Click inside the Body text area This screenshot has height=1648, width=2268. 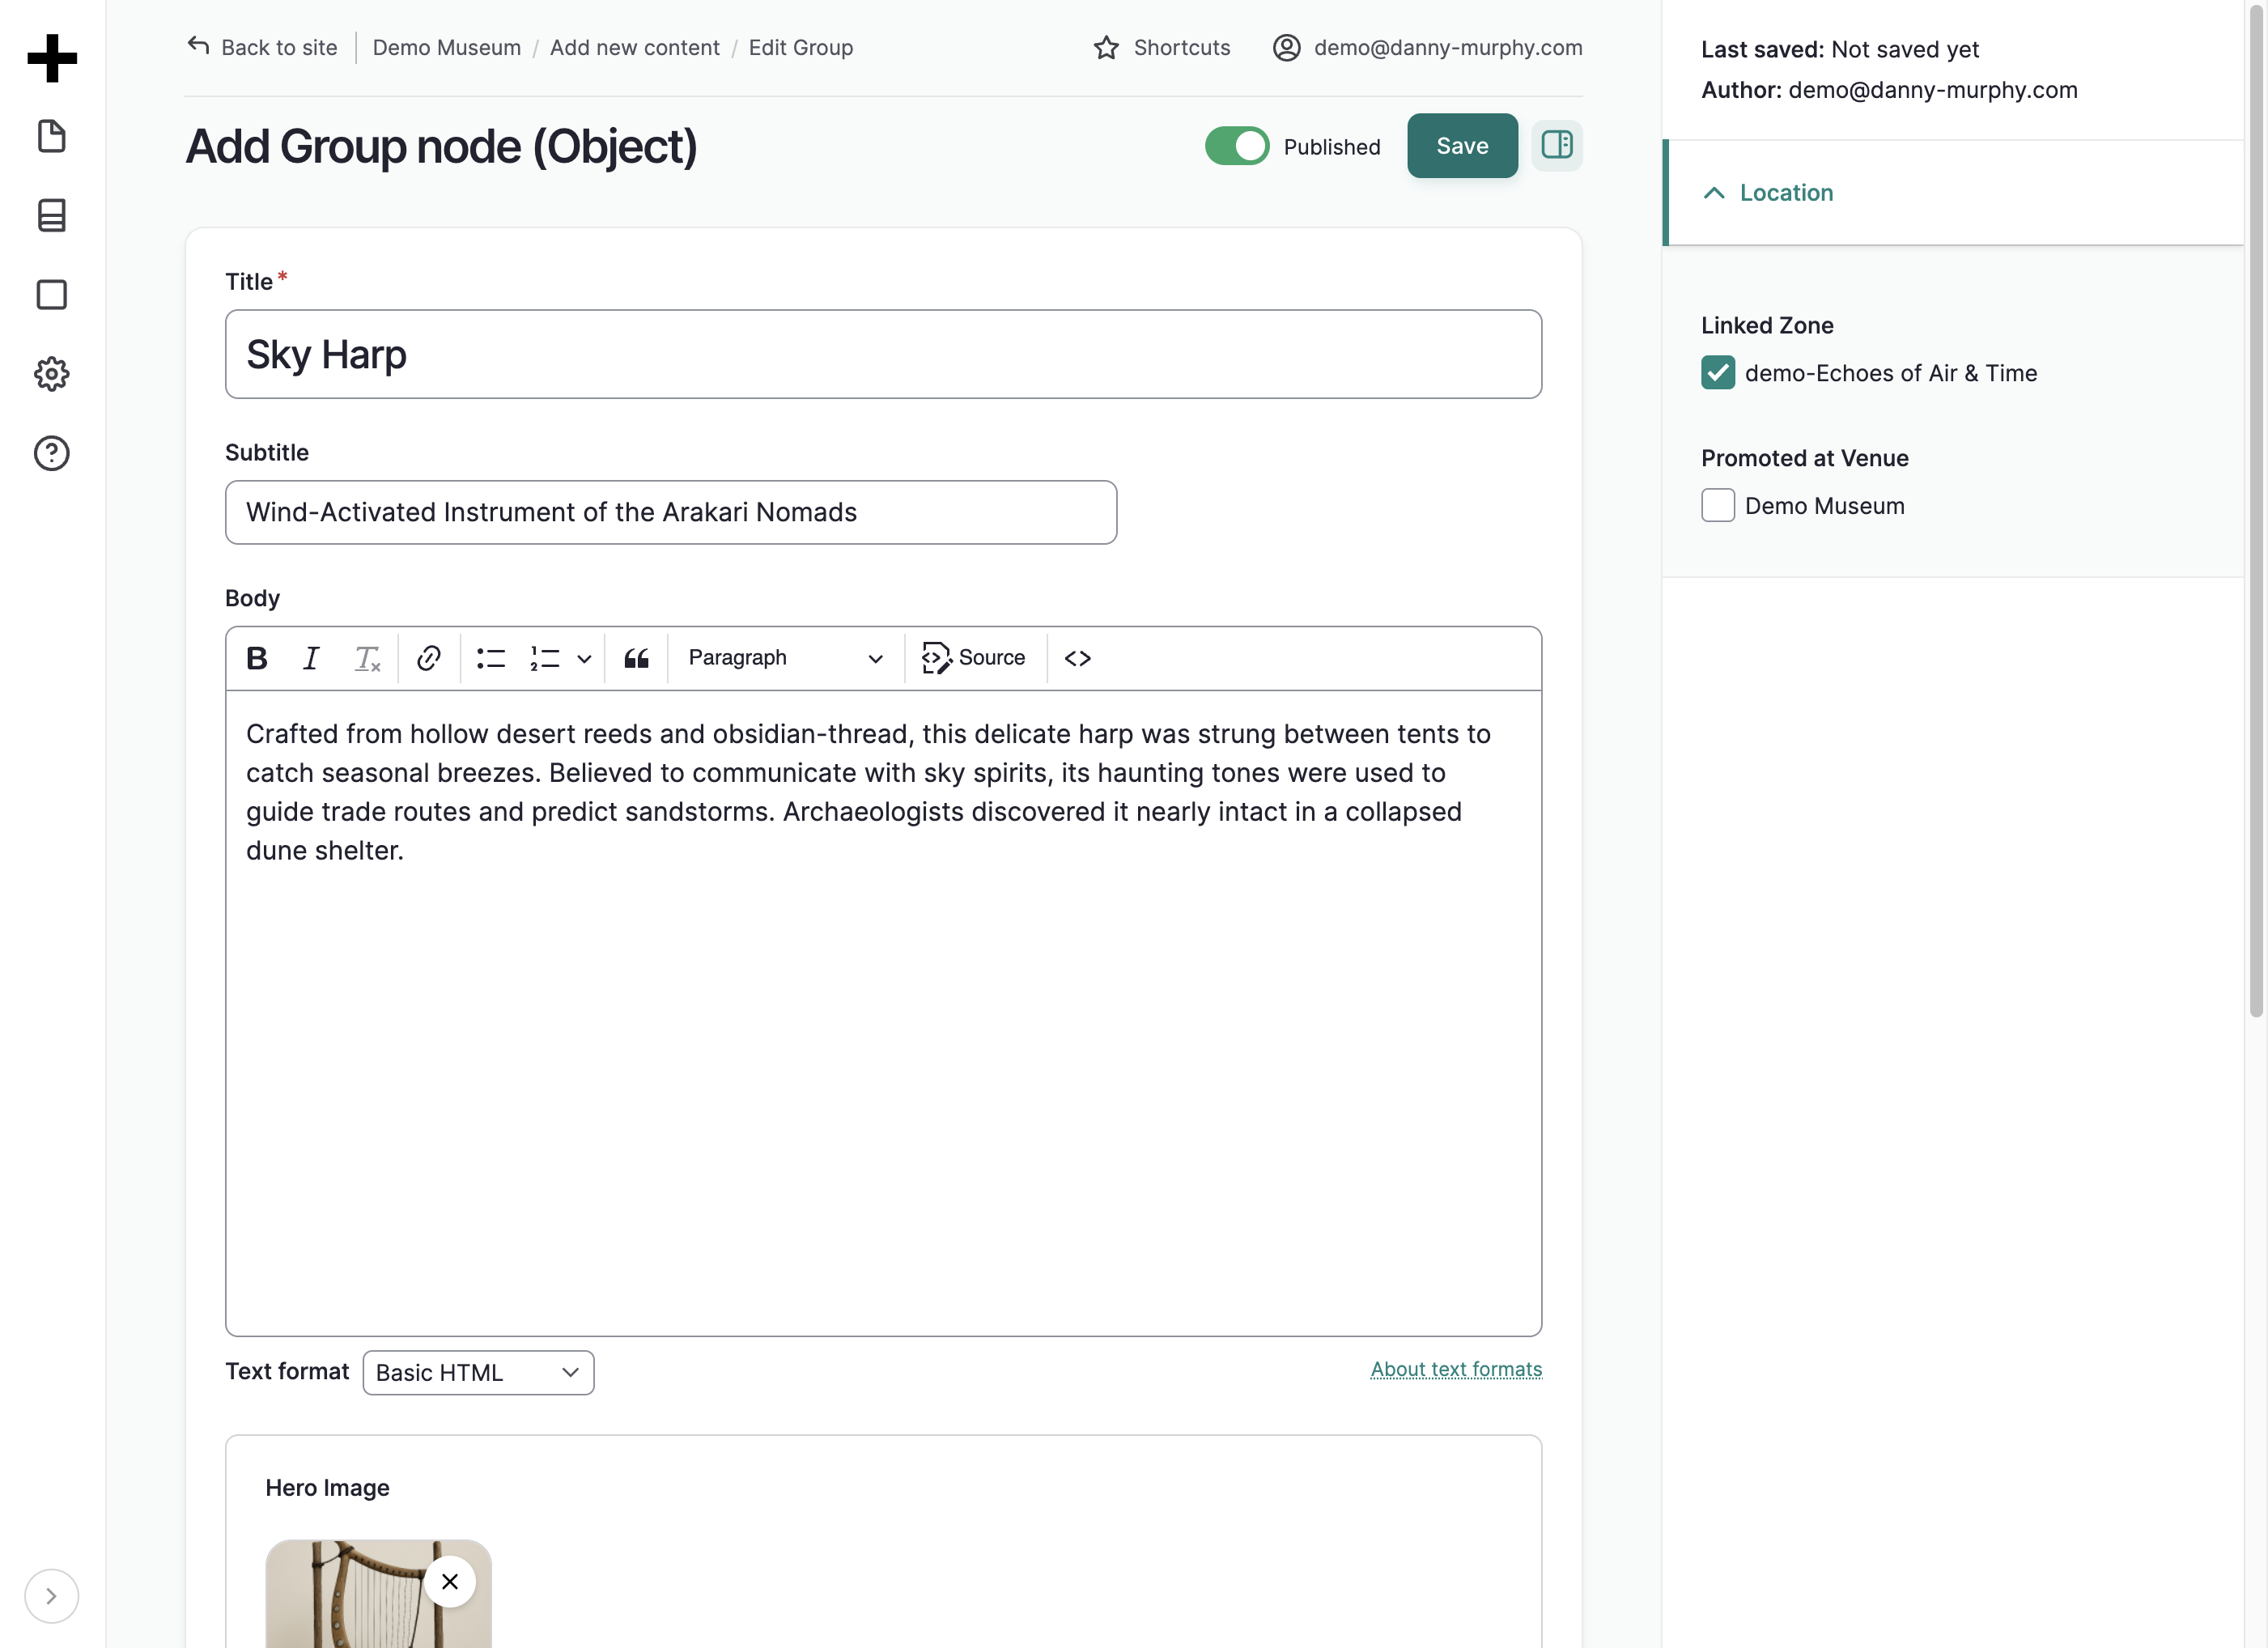click(x=883, y=1013)
